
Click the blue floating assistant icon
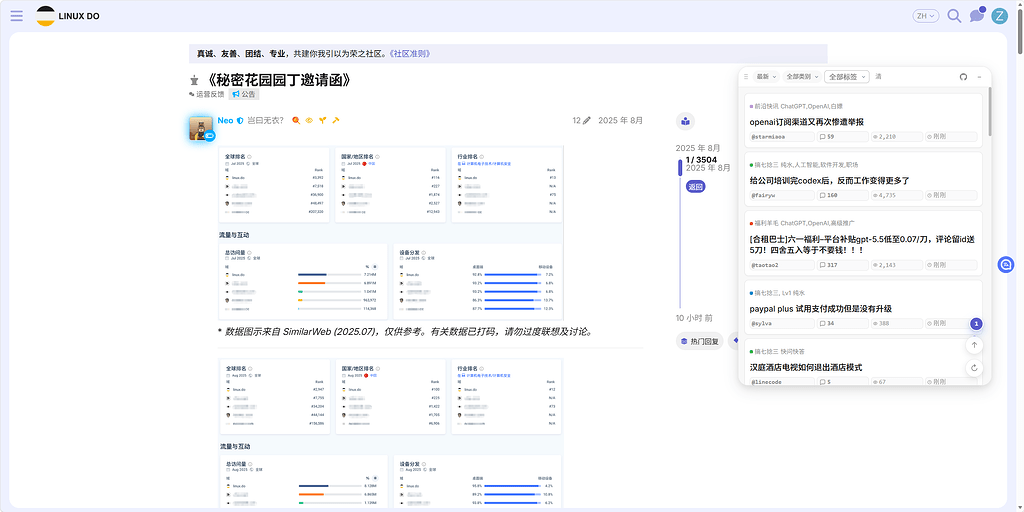click(1006, 264)
